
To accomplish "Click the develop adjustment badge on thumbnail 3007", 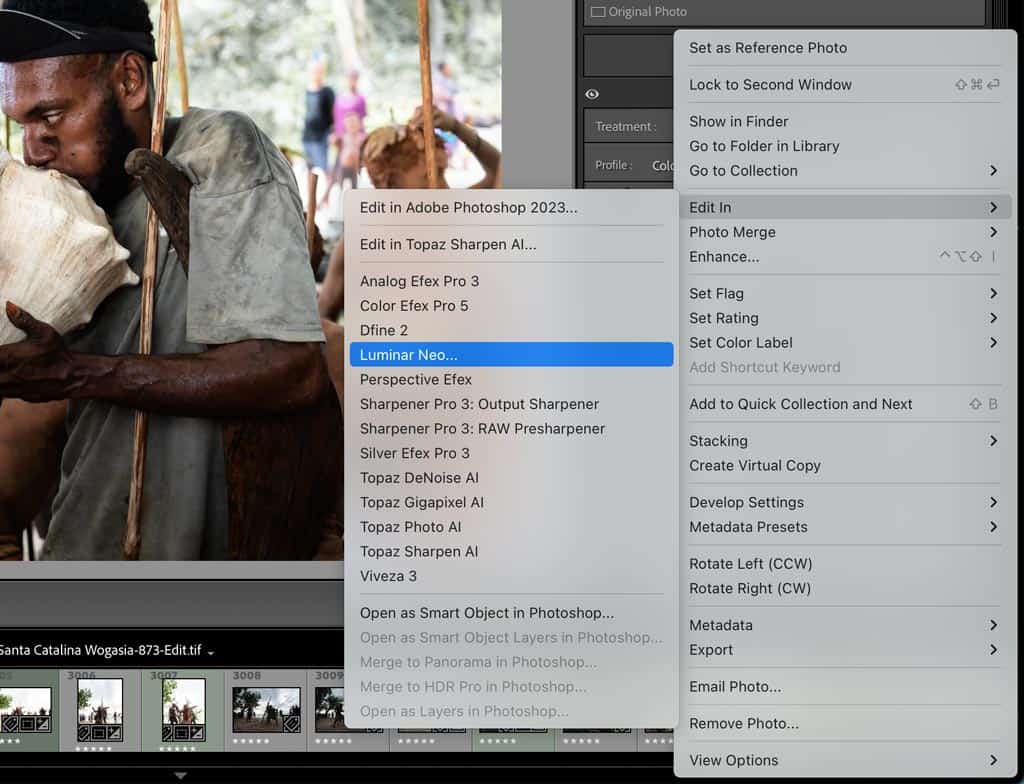I will [x=196, y=732].
